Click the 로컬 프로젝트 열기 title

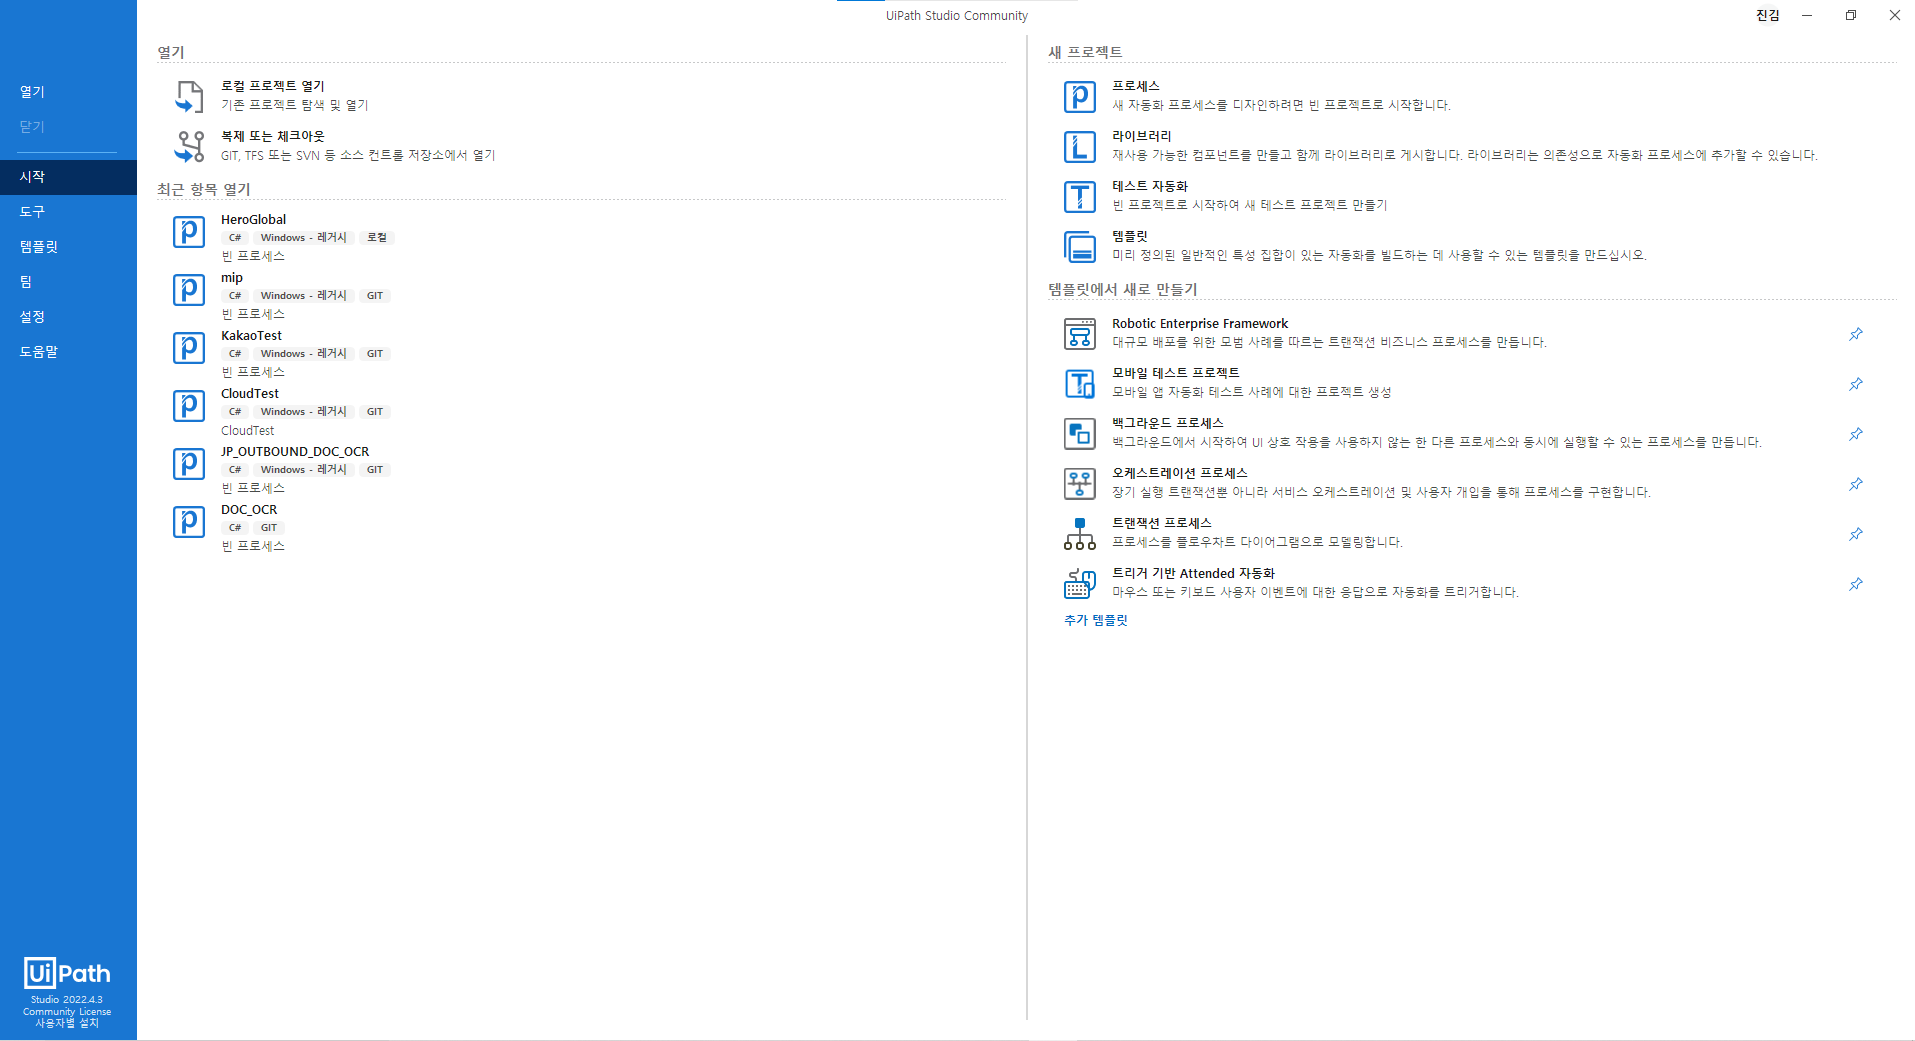tap(272, 86)
